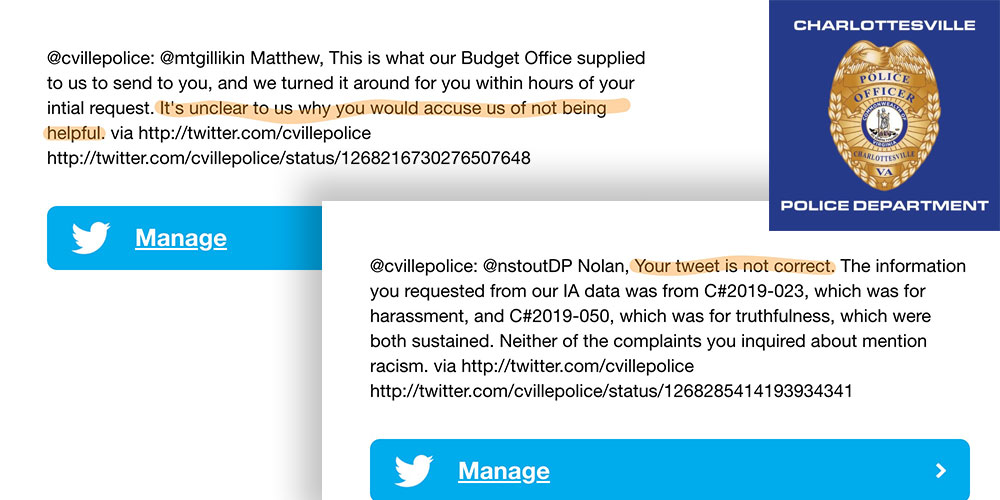Click highlighted text 'Your tweet is not correct'

tap(733, 265)
